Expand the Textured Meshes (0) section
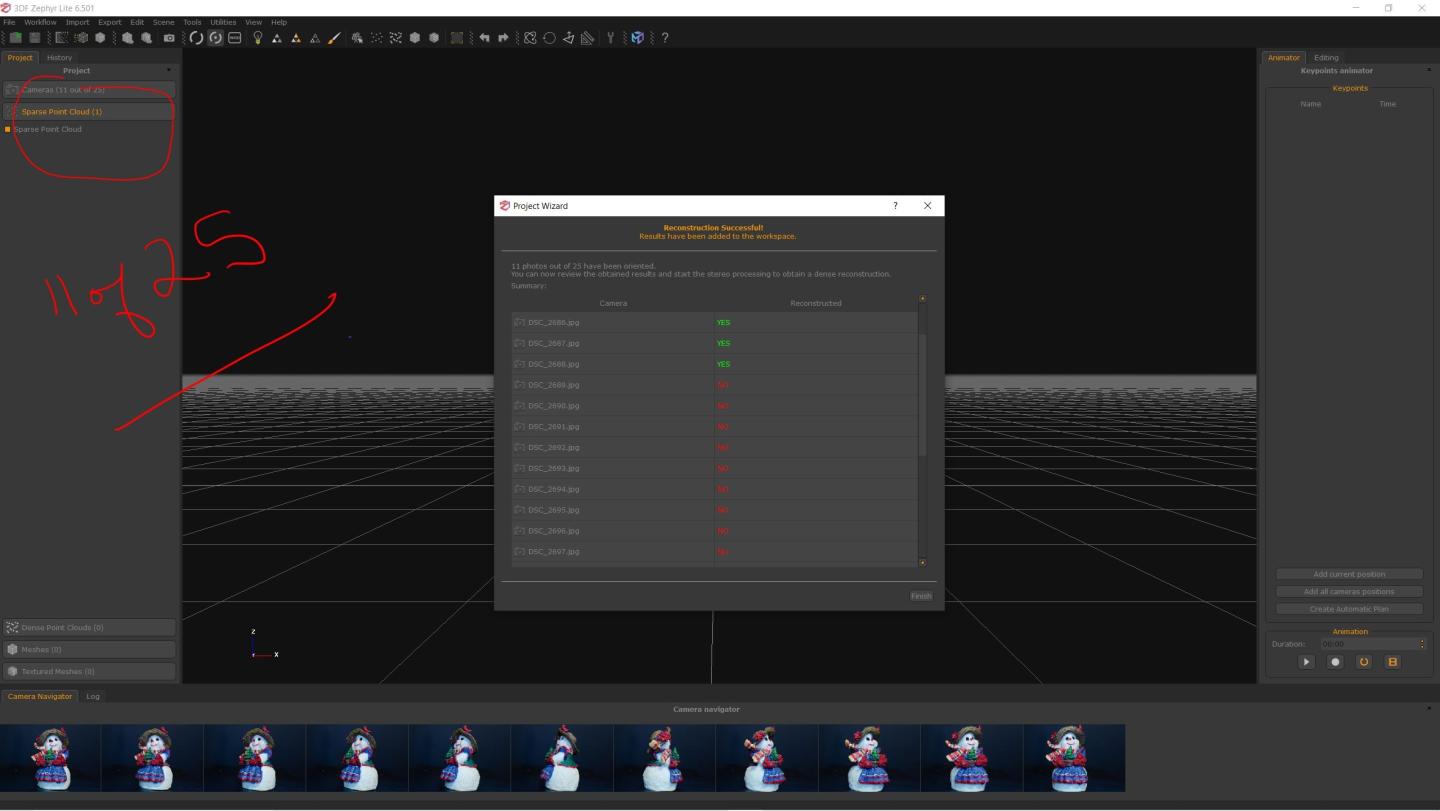Screen dimensions: 1440x811 [89, 671]
